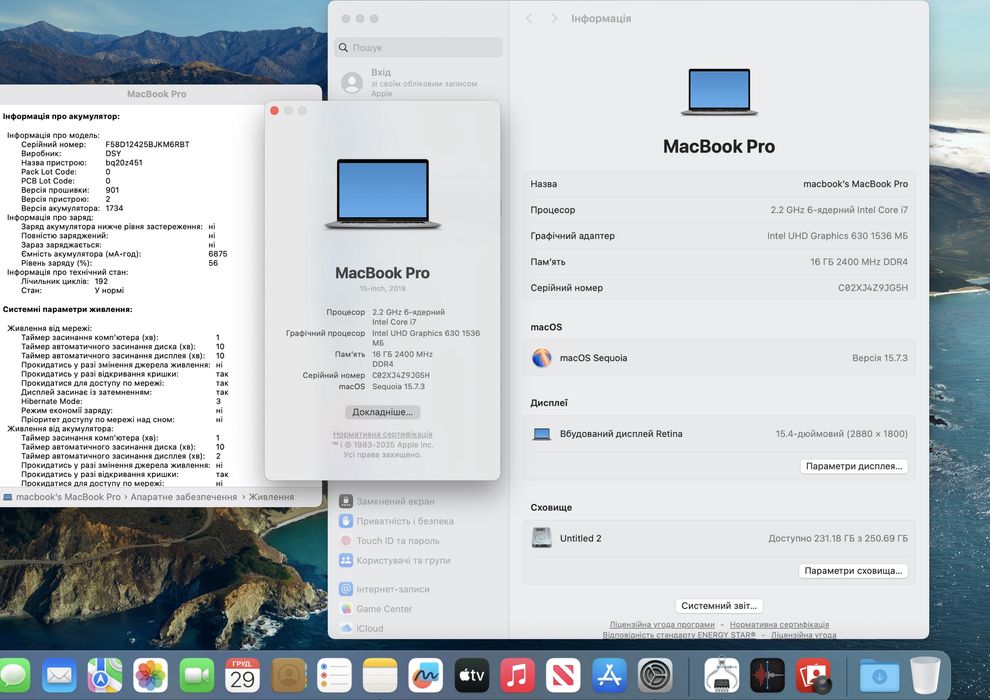The height and width of the screenshot is (700, 990).
Task: Open Ліцензійна угода програми link
Action: tap(662, 624)
